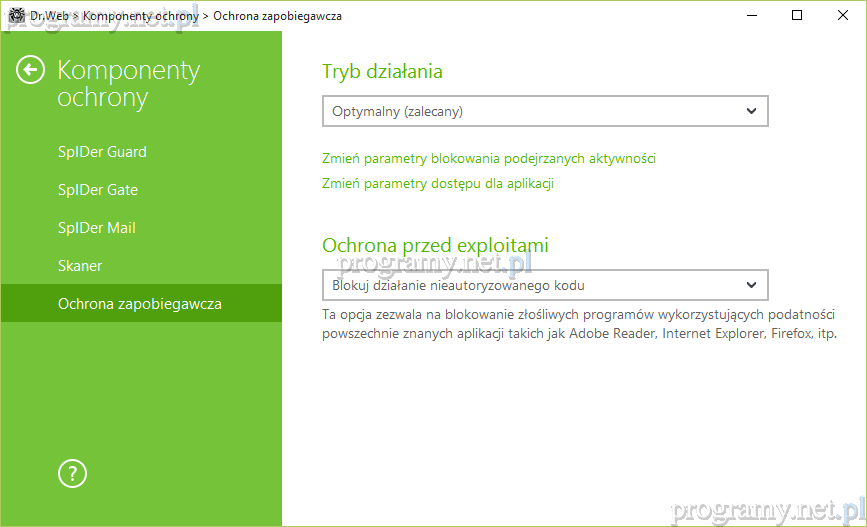Go back using the circled arrow icon
The height and width of the screenshot is (527, 867).
[31, 69]
